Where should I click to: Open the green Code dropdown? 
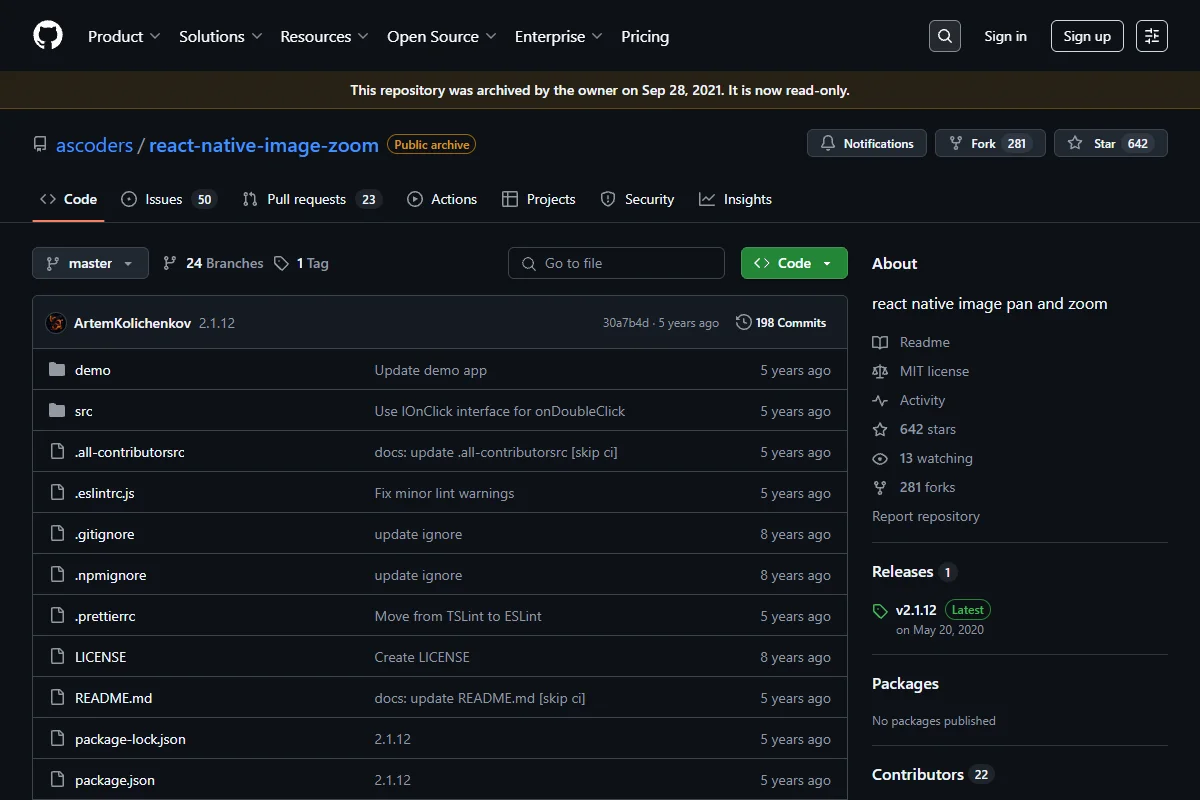tap(794, 263)
